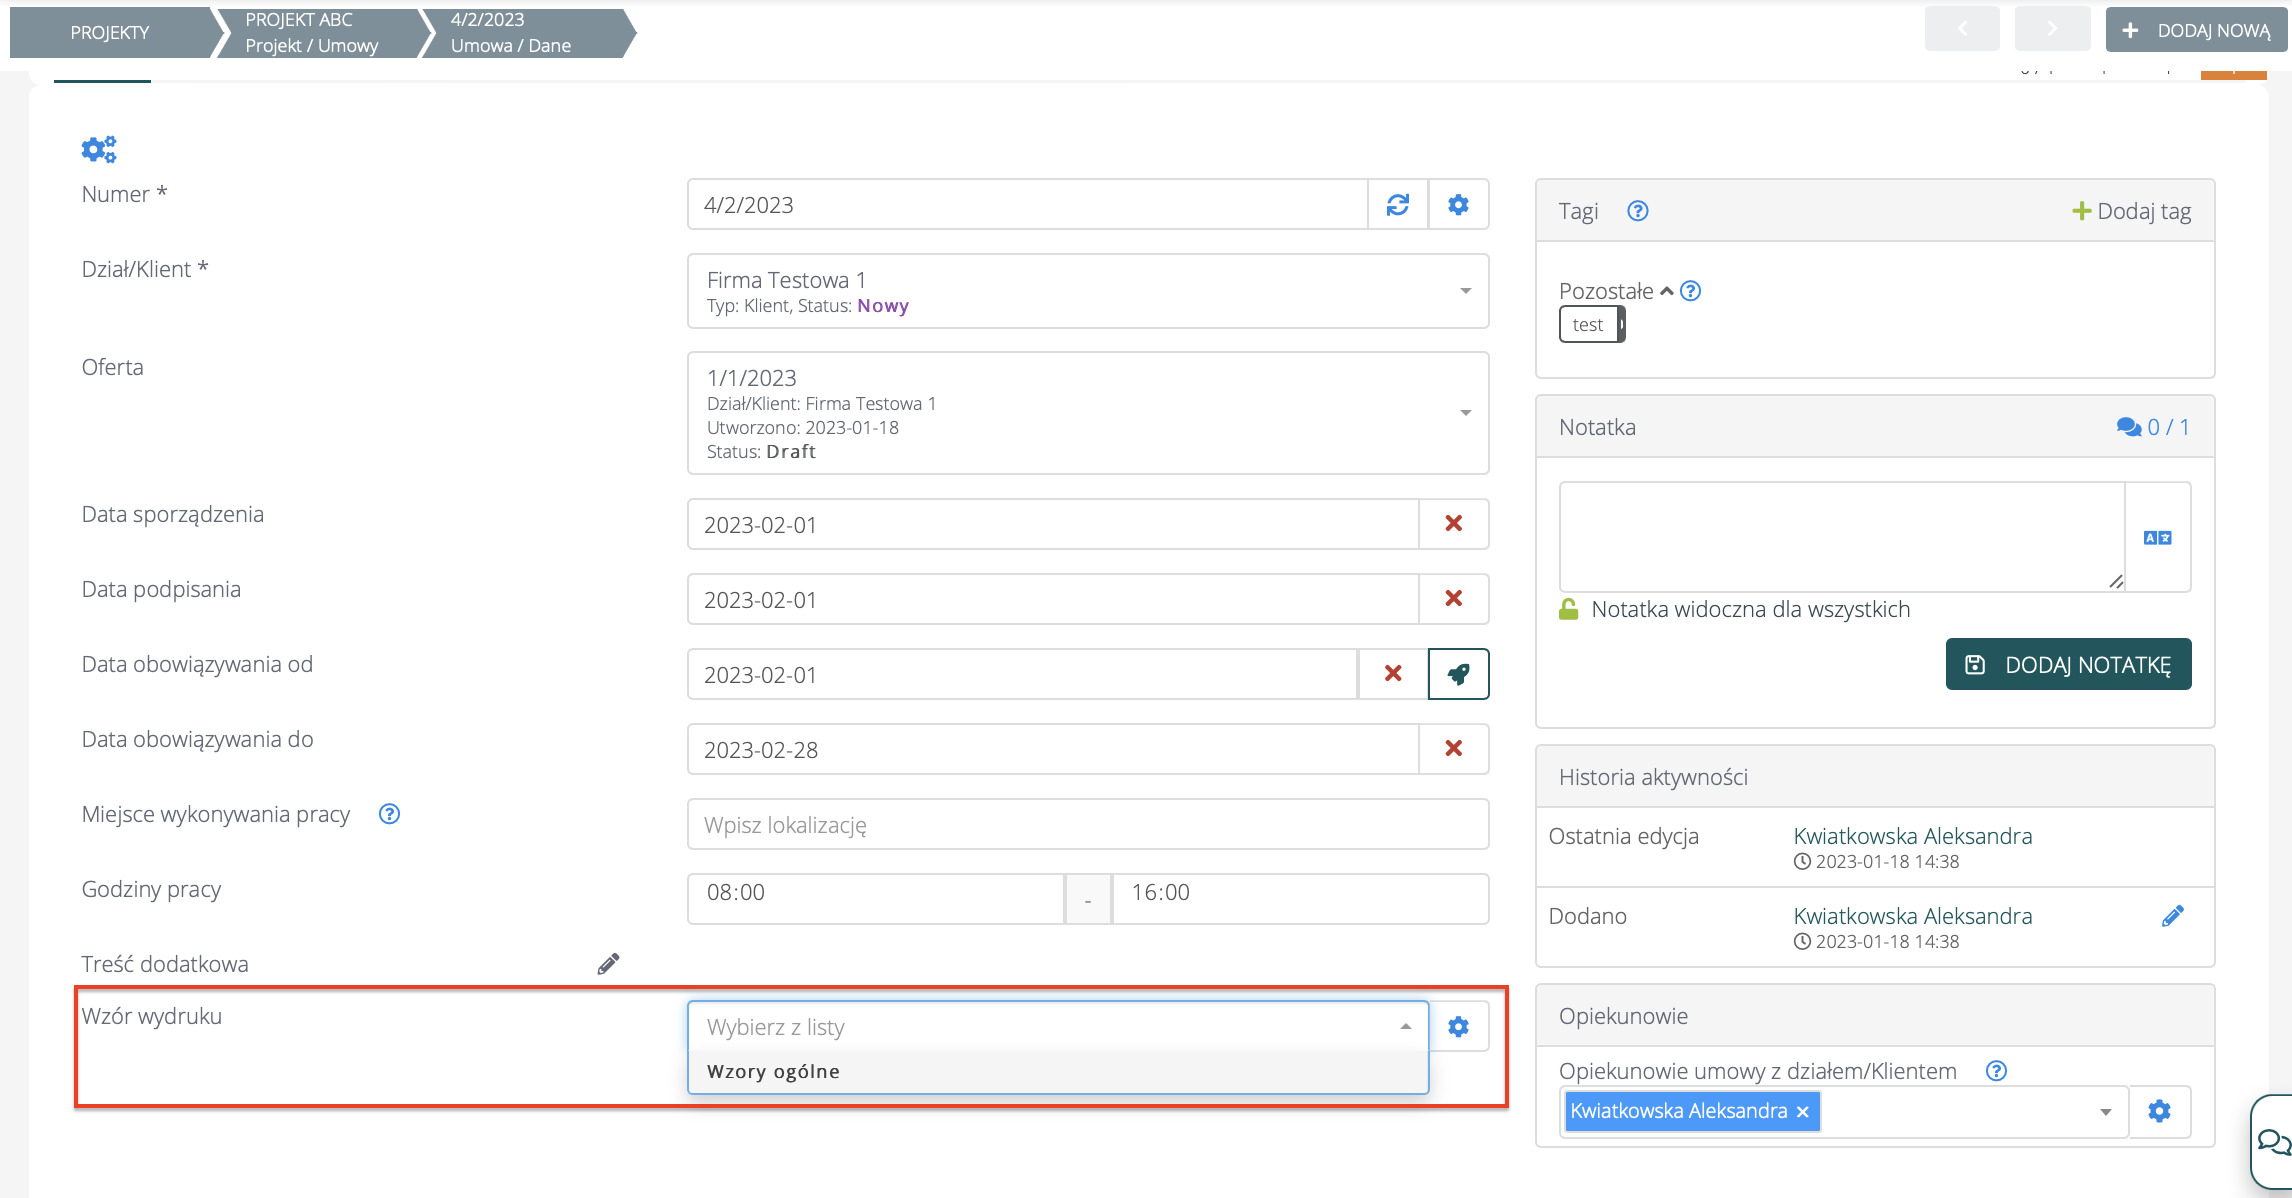This screenshot has width=2292, height=1198.
Task: Collapse the Pozostałe tags section
Action: tap(1666, 291)
